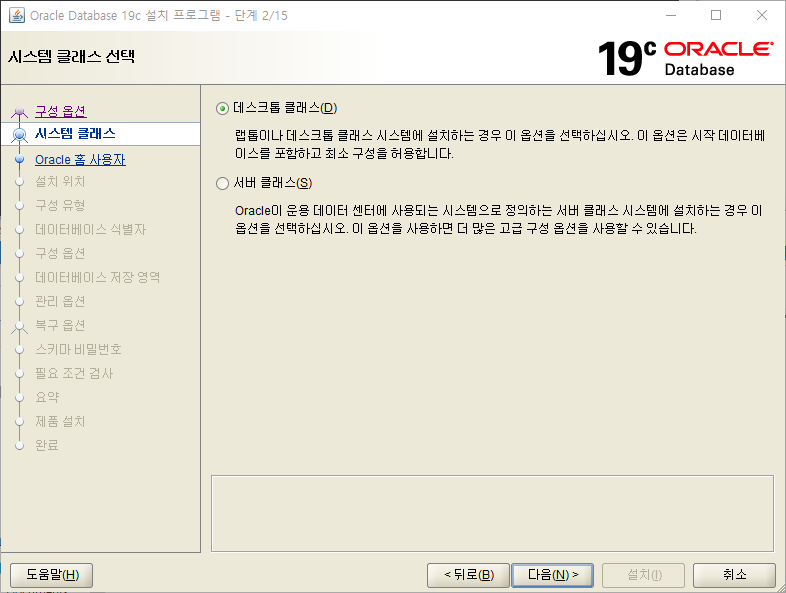
Task: Click the 시스템 클래스 current step marker icon
Action: (x=20, y=134)
